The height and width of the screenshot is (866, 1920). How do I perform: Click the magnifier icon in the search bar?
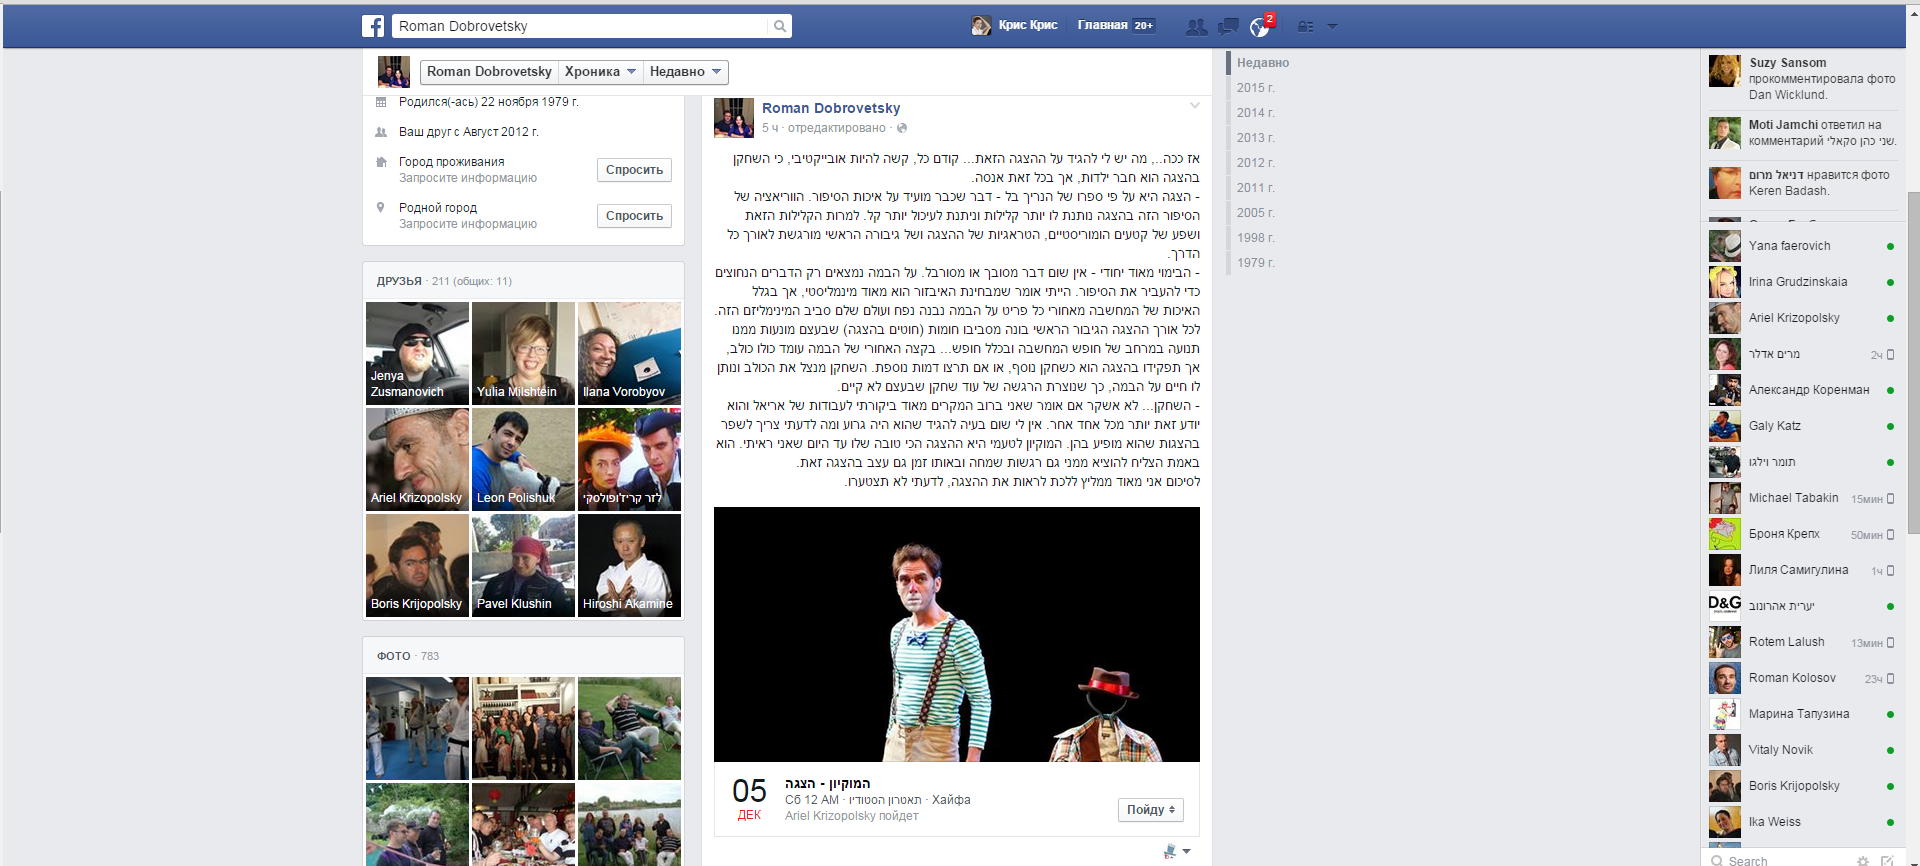(x=780, y=26)
